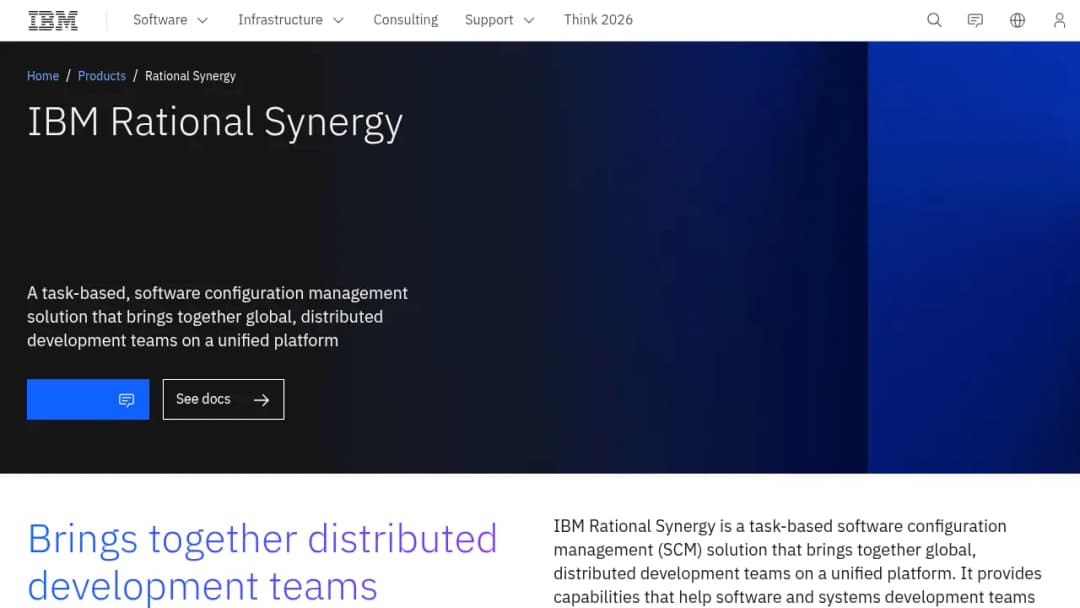Open the chat icon in the header

975,20
